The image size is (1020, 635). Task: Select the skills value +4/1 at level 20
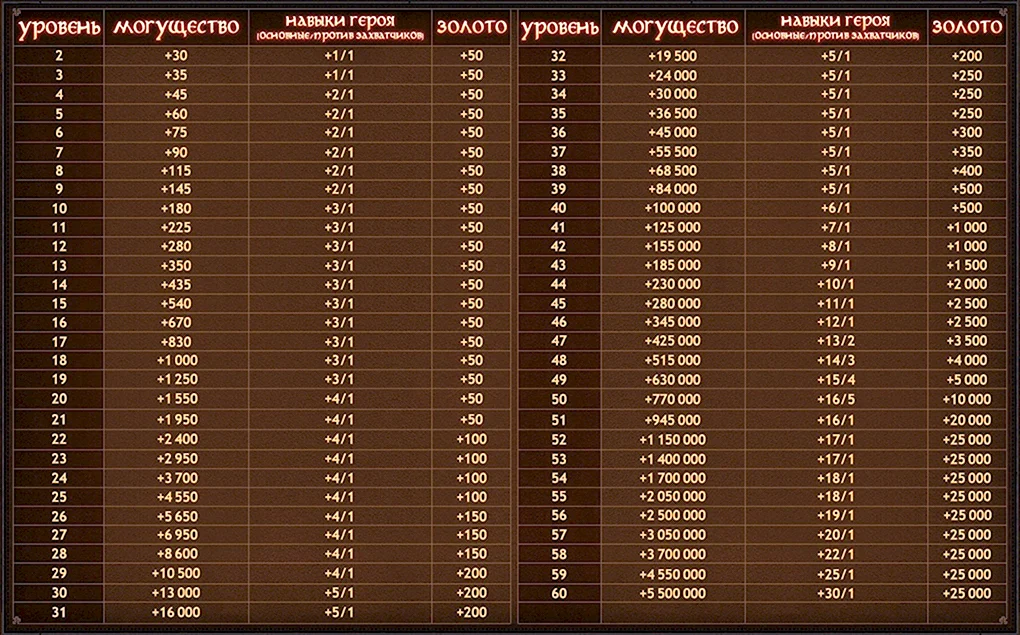click(x=339, y=399)
